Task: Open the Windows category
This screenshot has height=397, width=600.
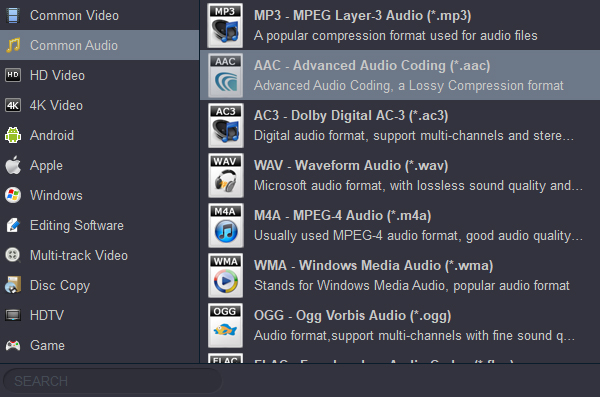Action: [99, 195]
